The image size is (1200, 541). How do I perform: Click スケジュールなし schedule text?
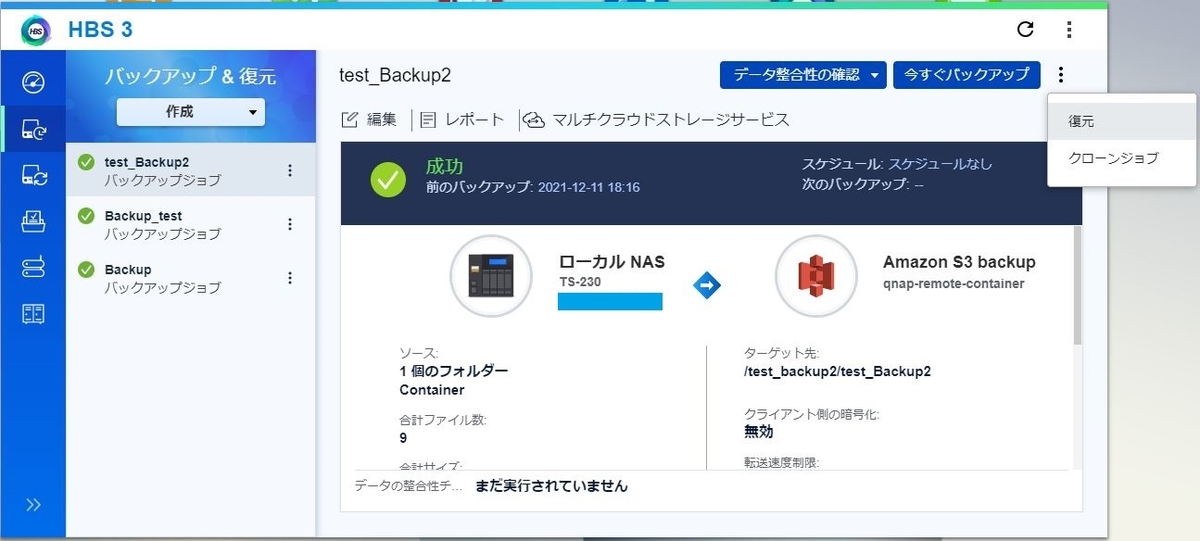coord(940,164)
